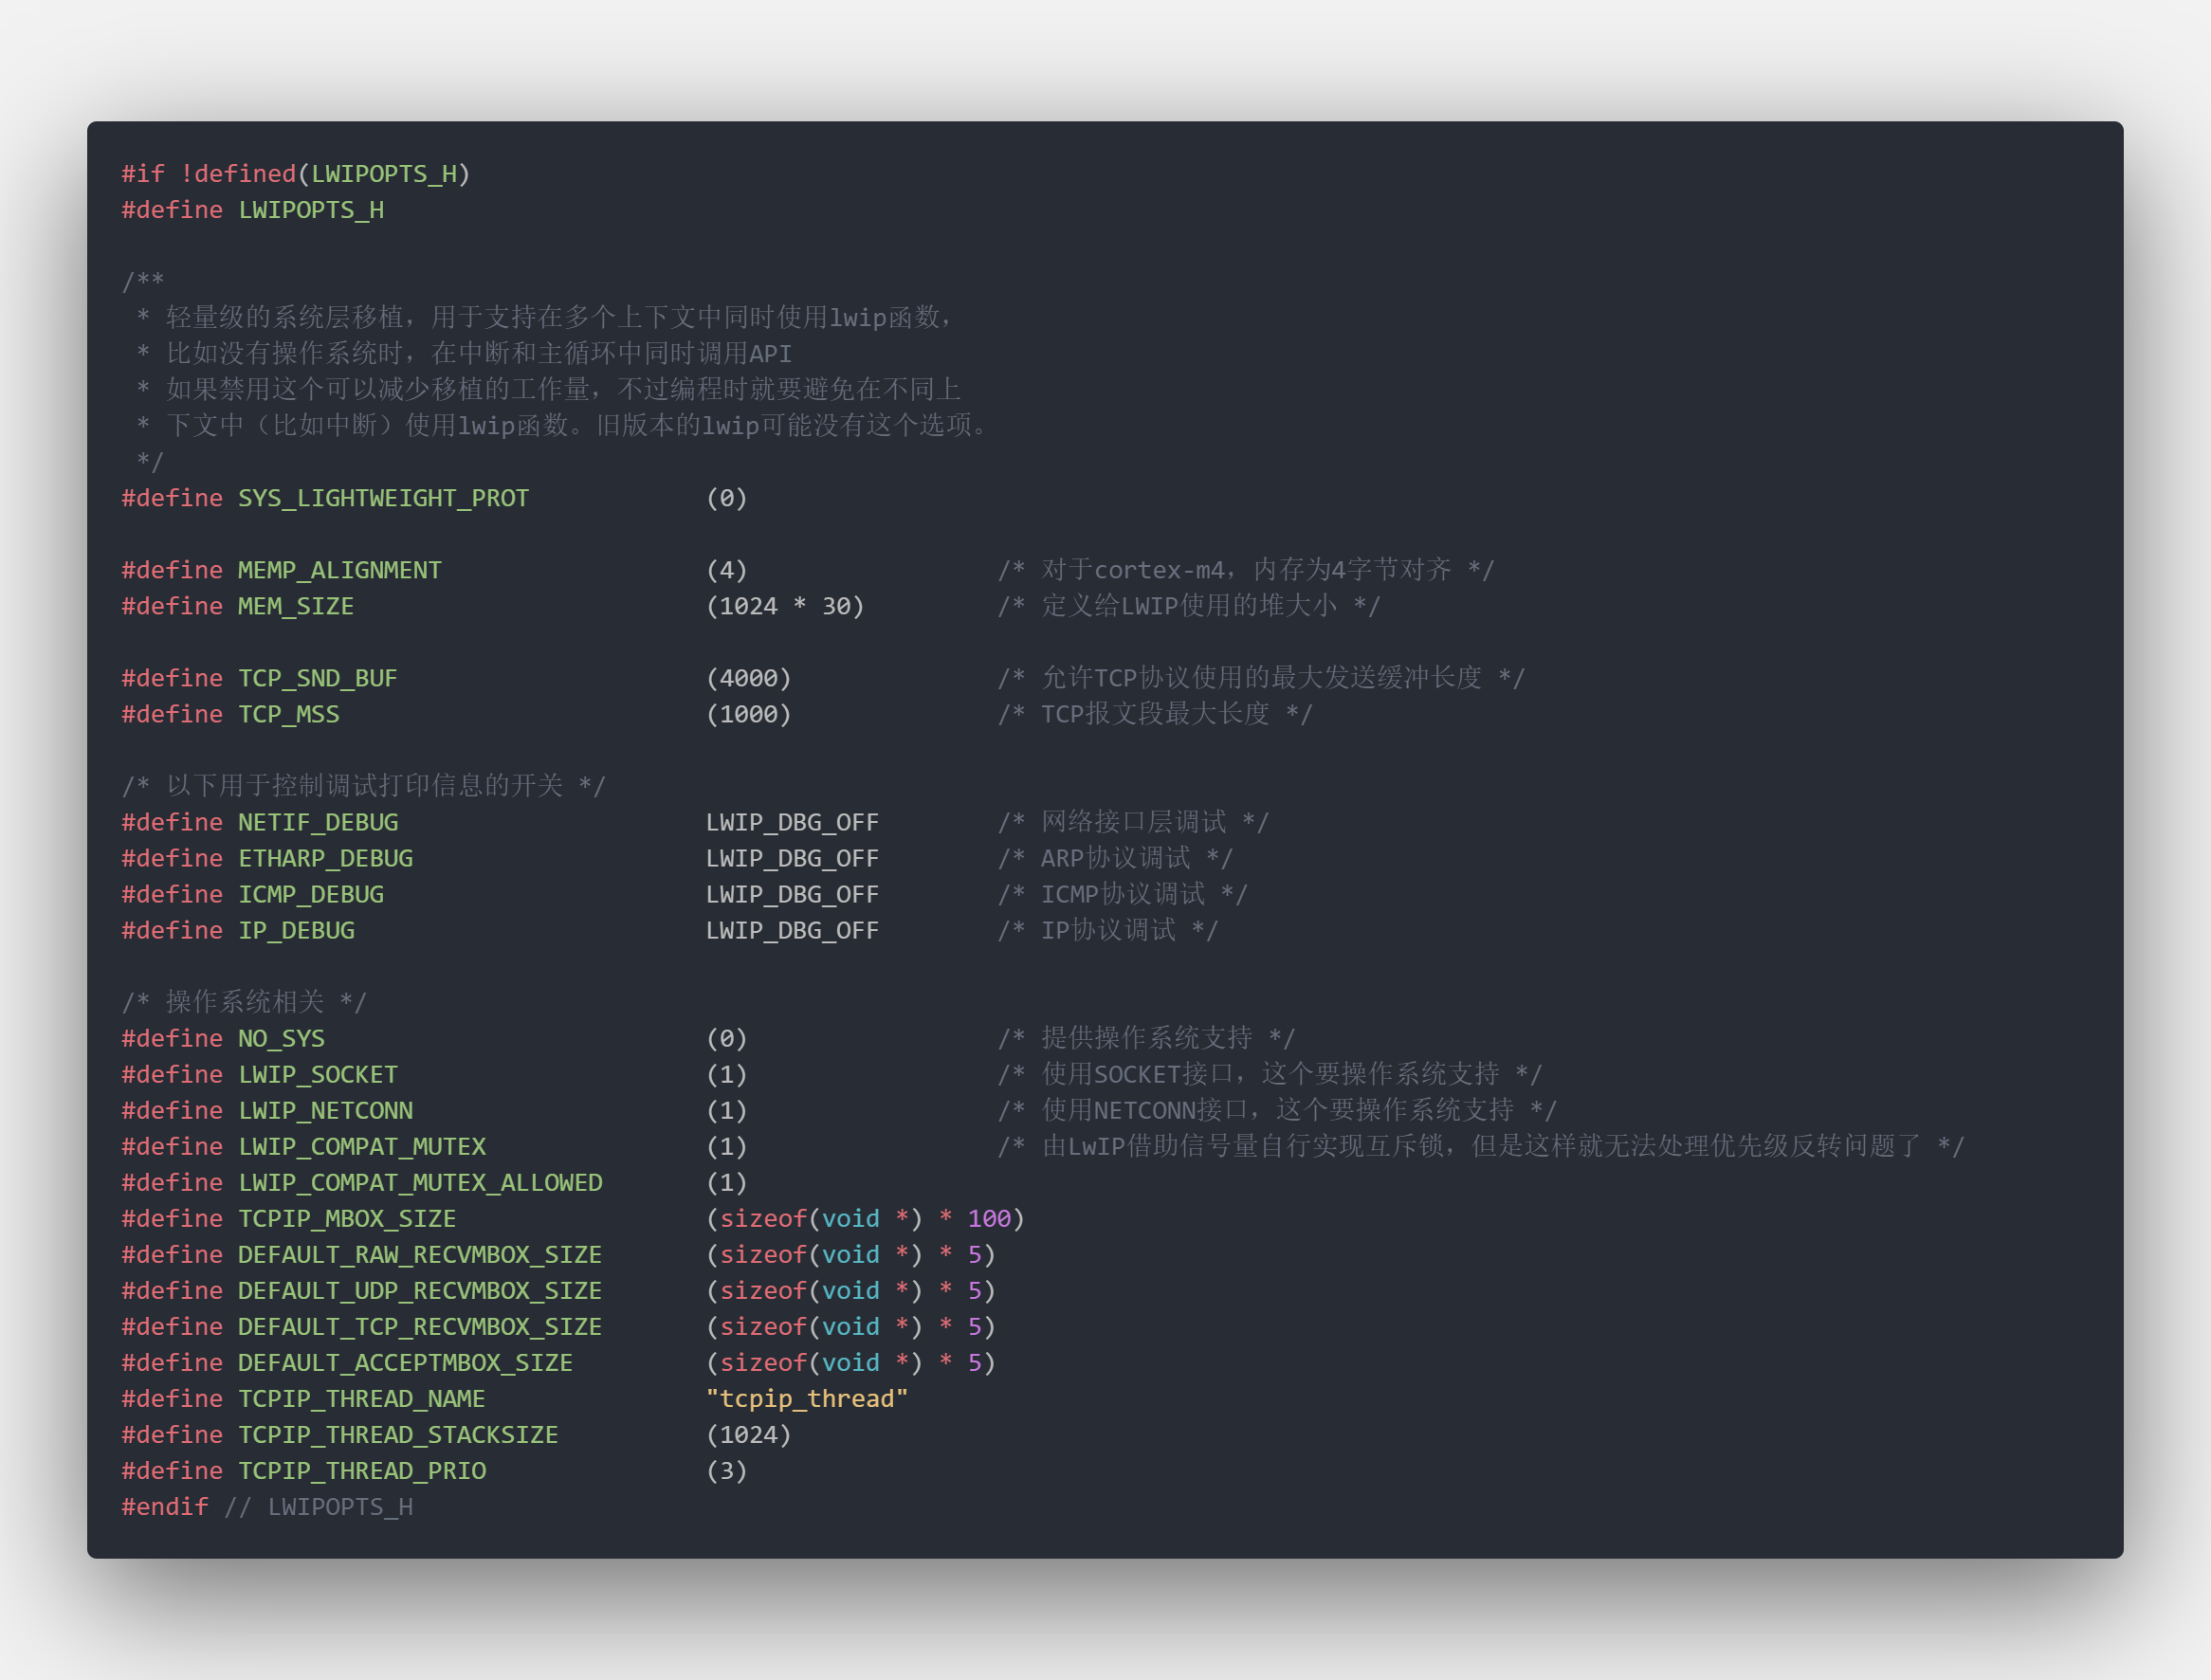The height and width of the screenshot is (1680, 2211).
Task: Click the number 100 in TCPIP_MBOX_SIZE
Action: (x=989, y=1218)
